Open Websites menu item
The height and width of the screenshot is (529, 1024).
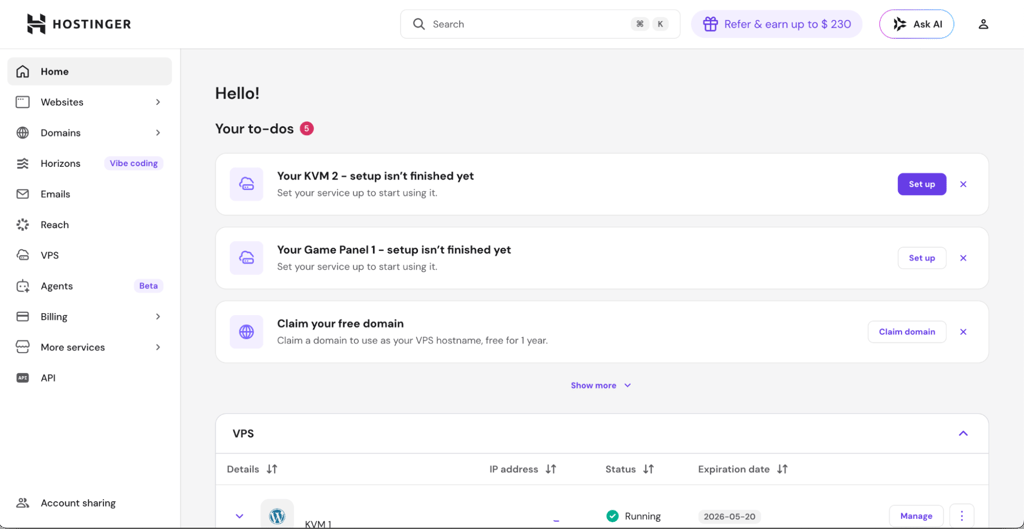[x=89, y=102]
